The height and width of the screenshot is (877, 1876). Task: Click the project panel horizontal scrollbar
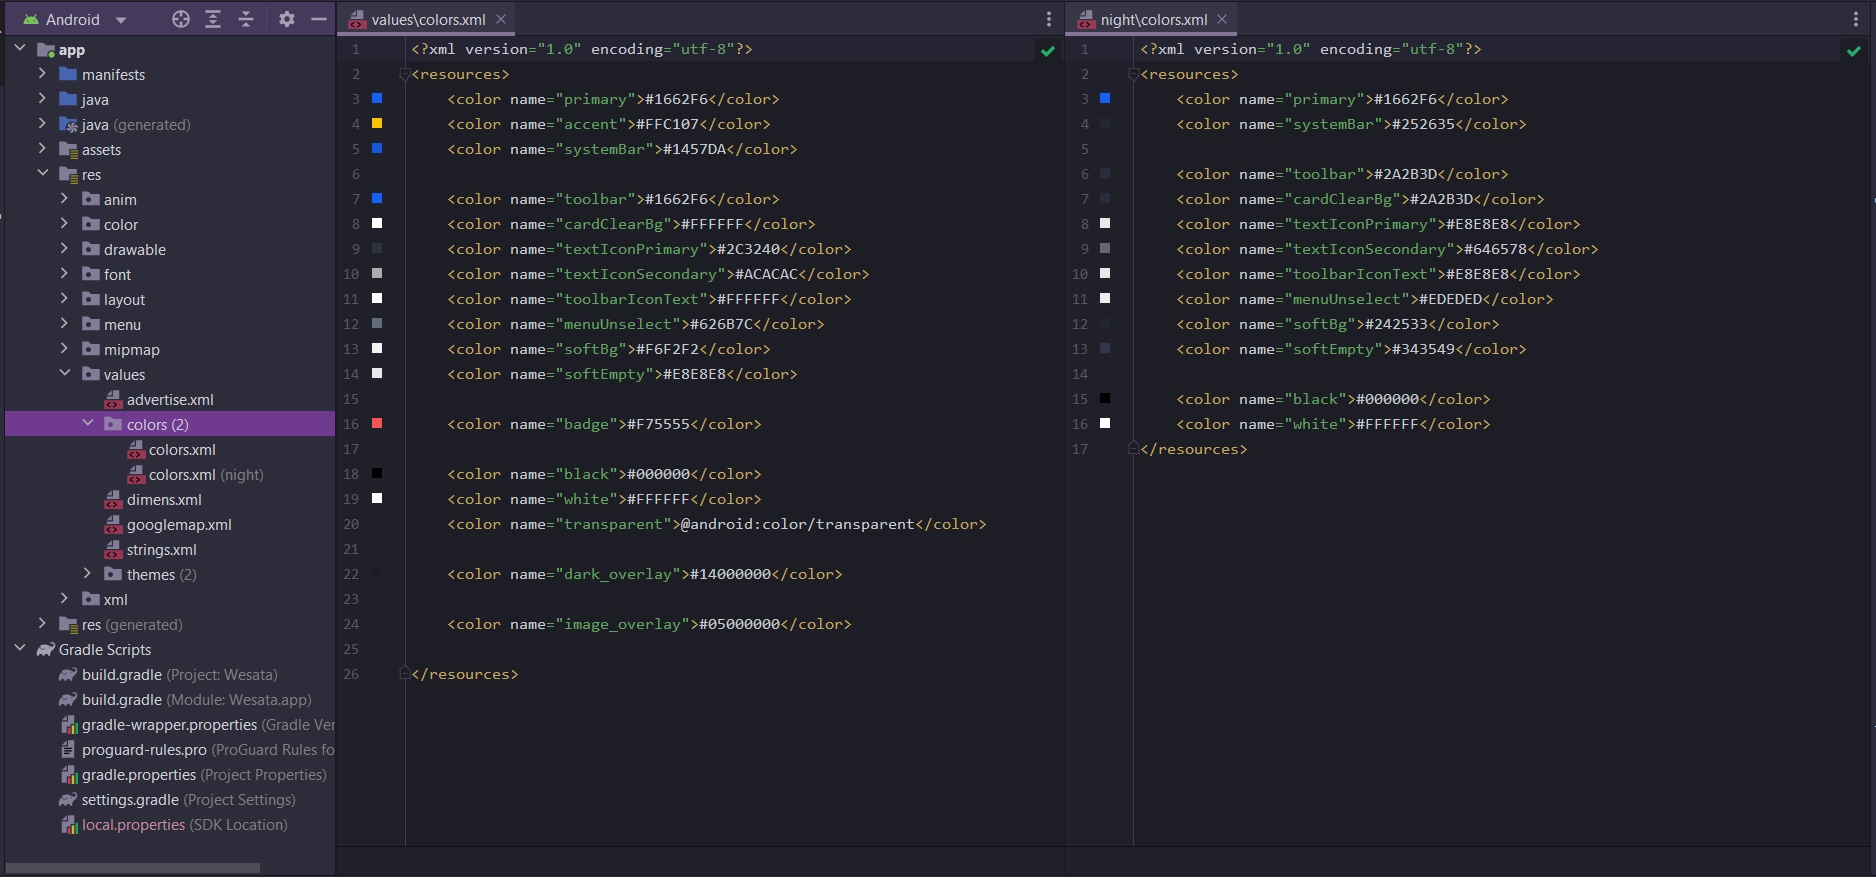132,868
